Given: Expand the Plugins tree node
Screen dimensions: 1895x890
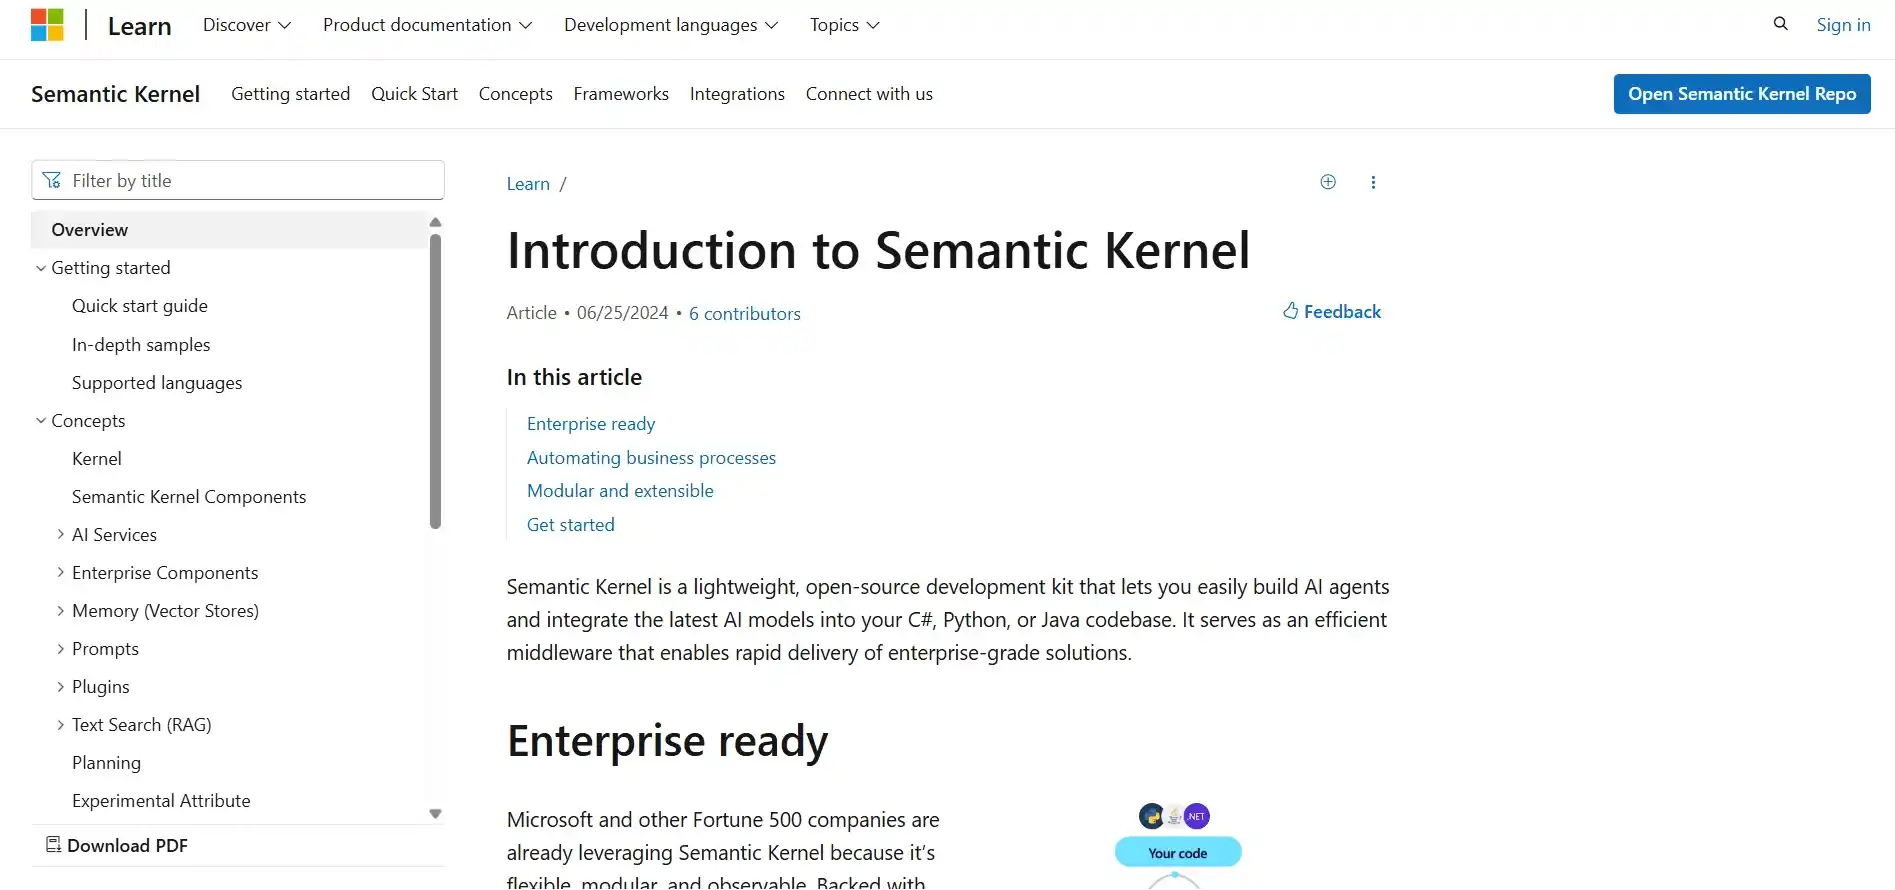Looking at the screenshot, I should 61,687.
